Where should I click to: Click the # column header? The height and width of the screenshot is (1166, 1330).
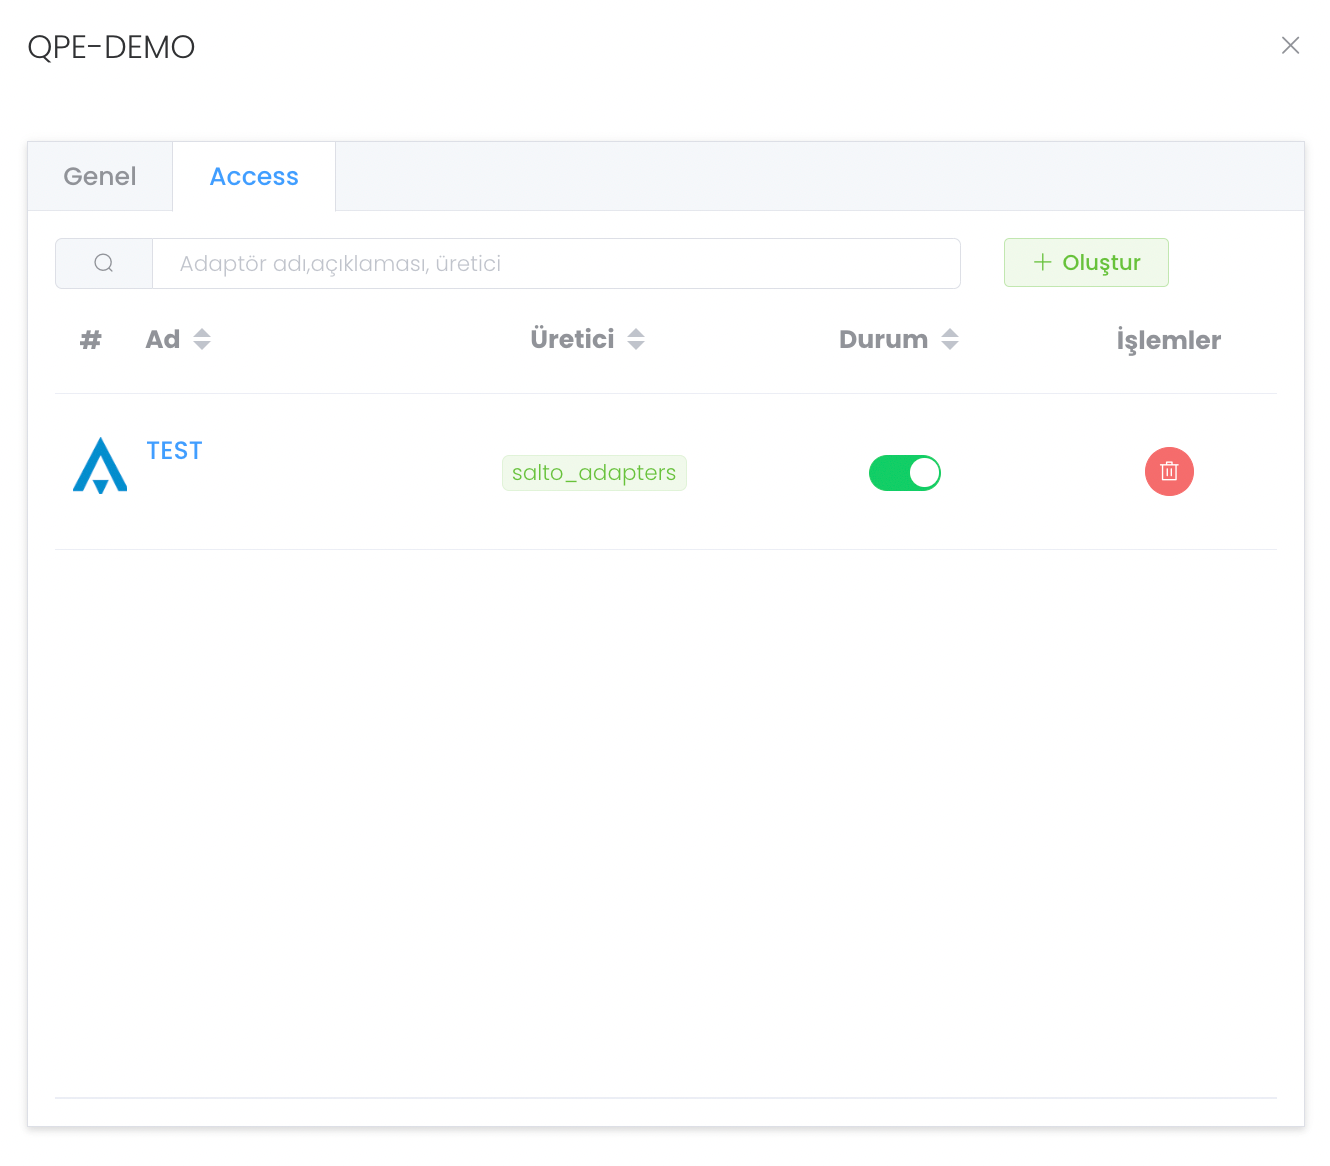point(90,340)
